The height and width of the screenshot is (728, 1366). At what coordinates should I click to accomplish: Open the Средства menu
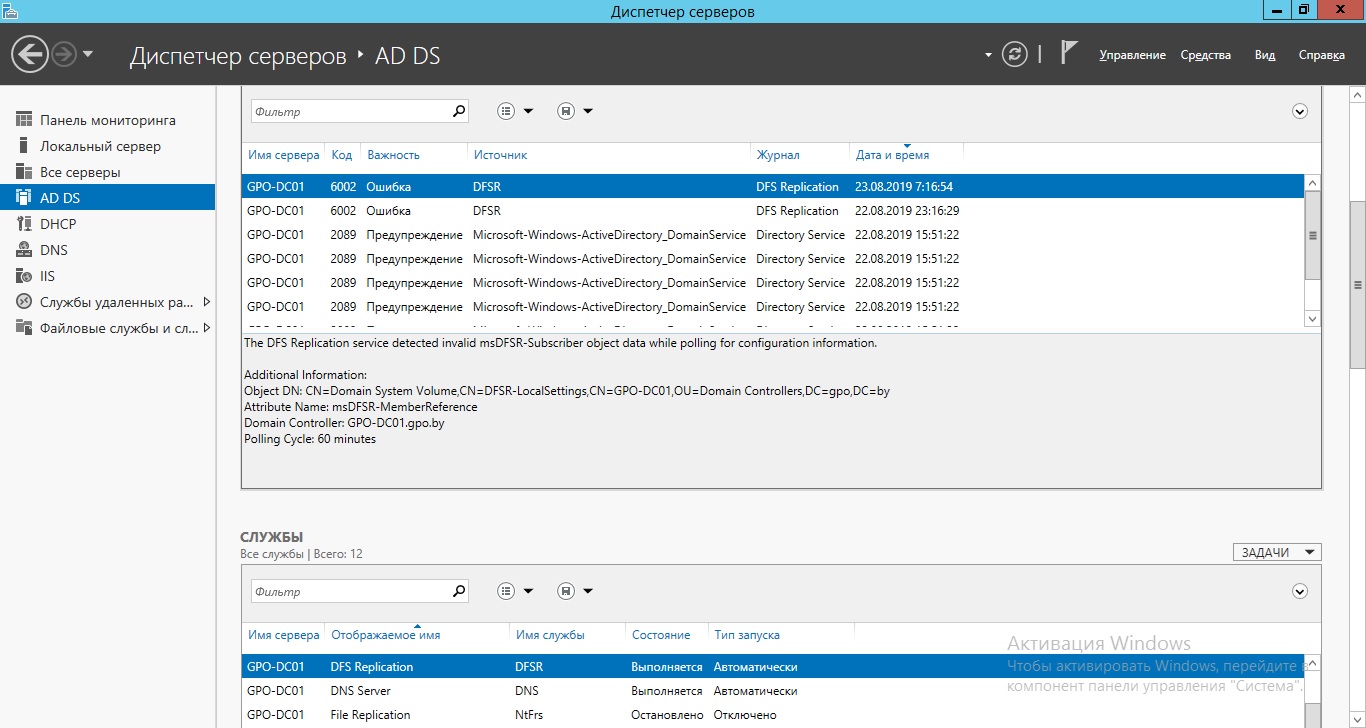point(1205,55)
